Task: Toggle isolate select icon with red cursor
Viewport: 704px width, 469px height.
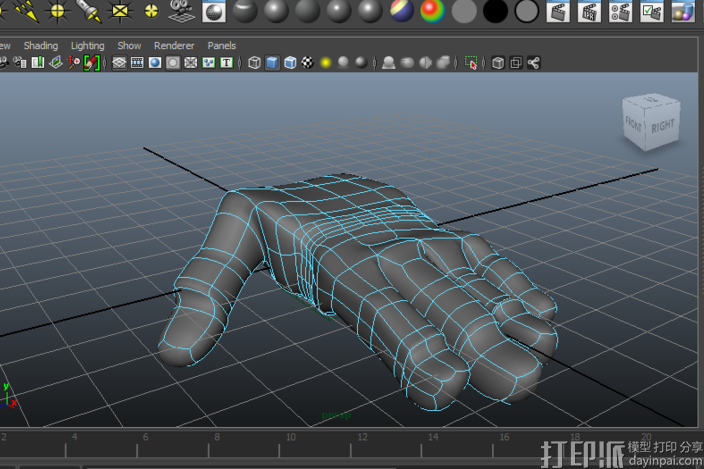Action: [471, 63]
